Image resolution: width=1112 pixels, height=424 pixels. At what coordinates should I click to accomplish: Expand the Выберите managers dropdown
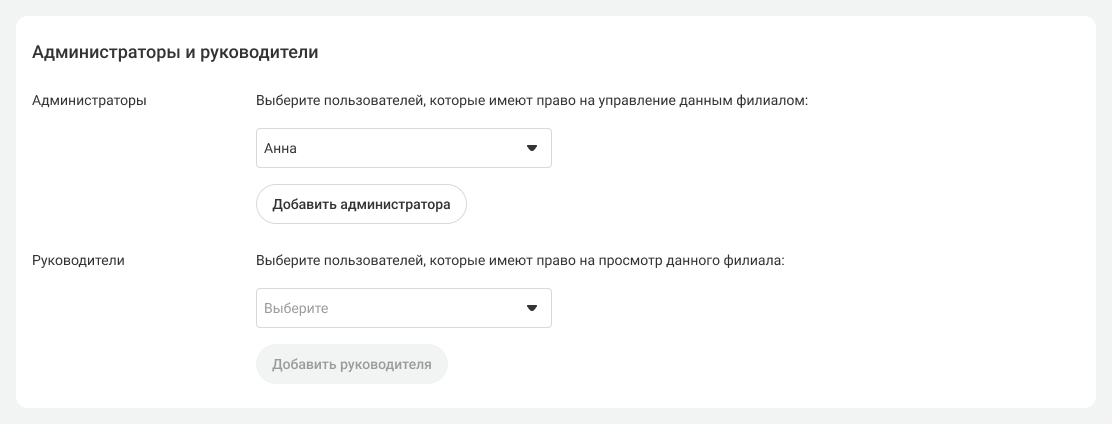[x=403, y=308]
